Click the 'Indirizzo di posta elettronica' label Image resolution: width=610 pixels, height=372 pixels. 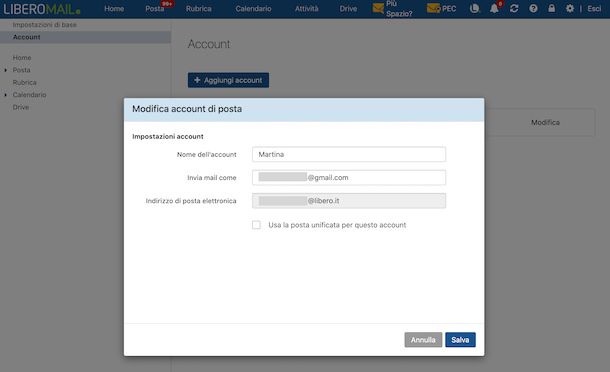click(x=191, y=201)
